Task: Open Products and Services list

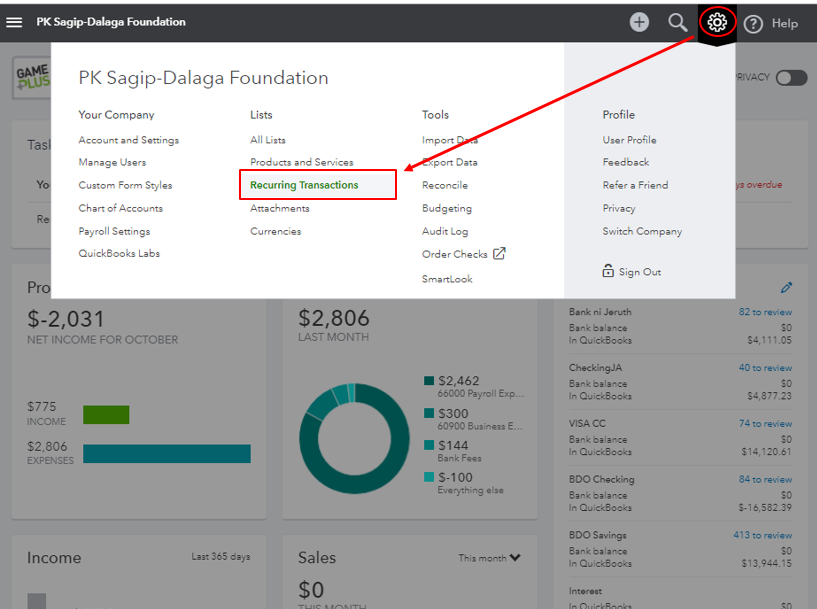Action: (x=301, y=162)
